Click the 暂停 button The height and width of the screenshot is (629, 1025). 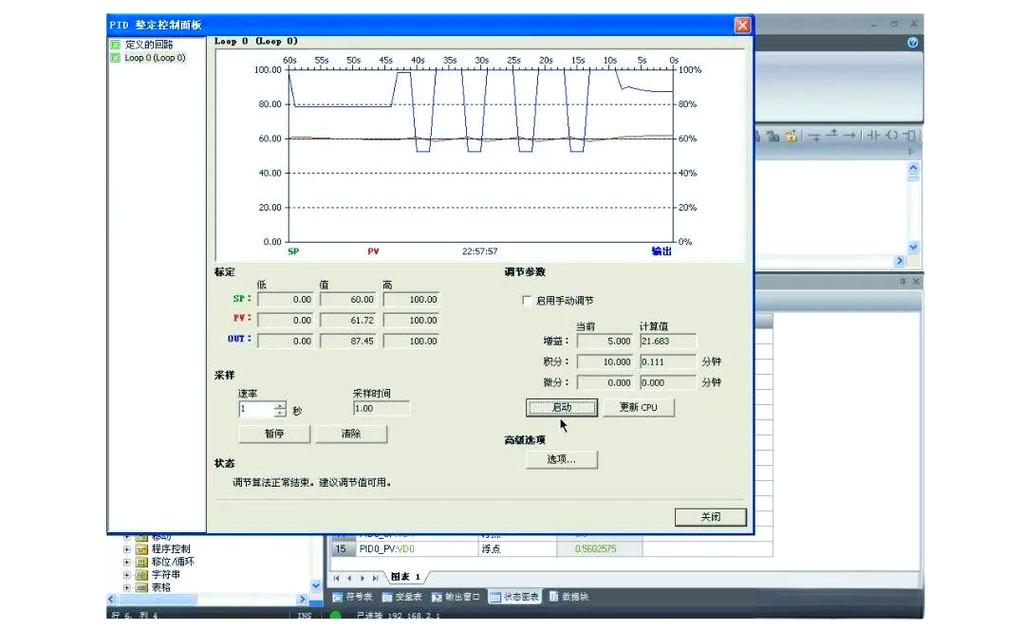[275, 434]
